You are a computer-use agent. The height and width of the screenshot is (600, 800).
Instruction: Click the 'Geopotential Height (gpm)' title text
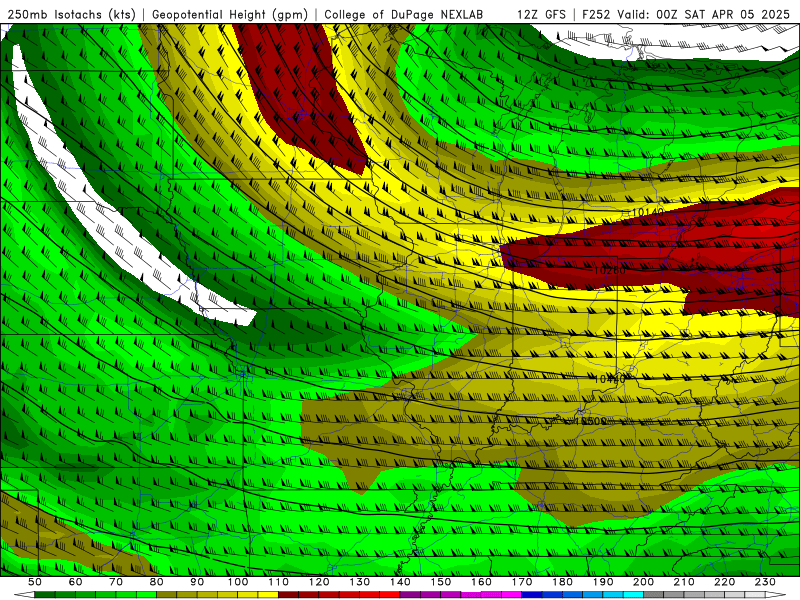pyautogui.click(x=230, y=14)
